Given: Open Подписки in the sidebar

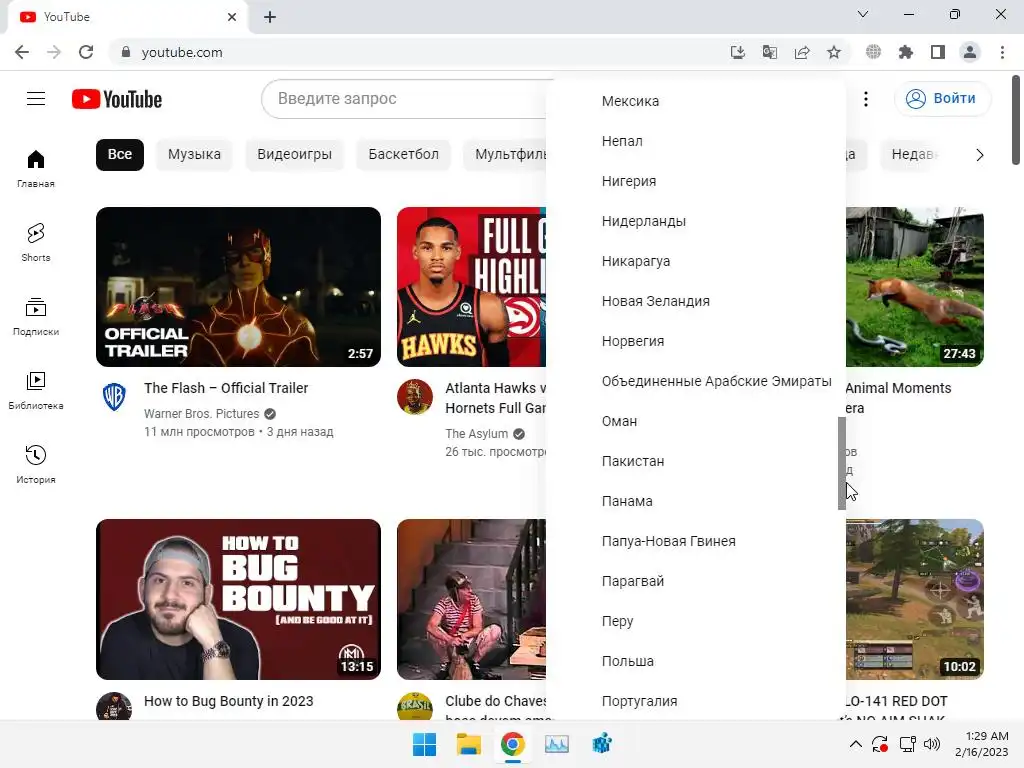Looking at the screenshot, I should click(x=36, y=317).
